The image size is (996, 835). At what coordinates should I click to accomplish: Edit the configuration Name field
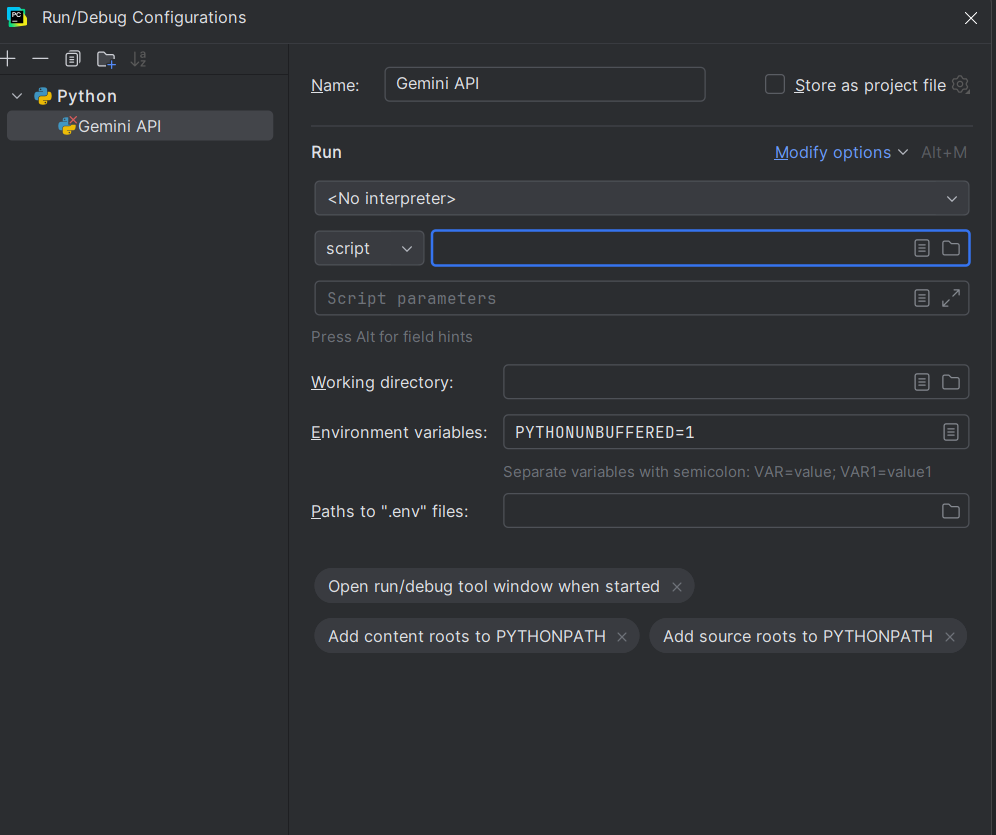click(545, 84)
